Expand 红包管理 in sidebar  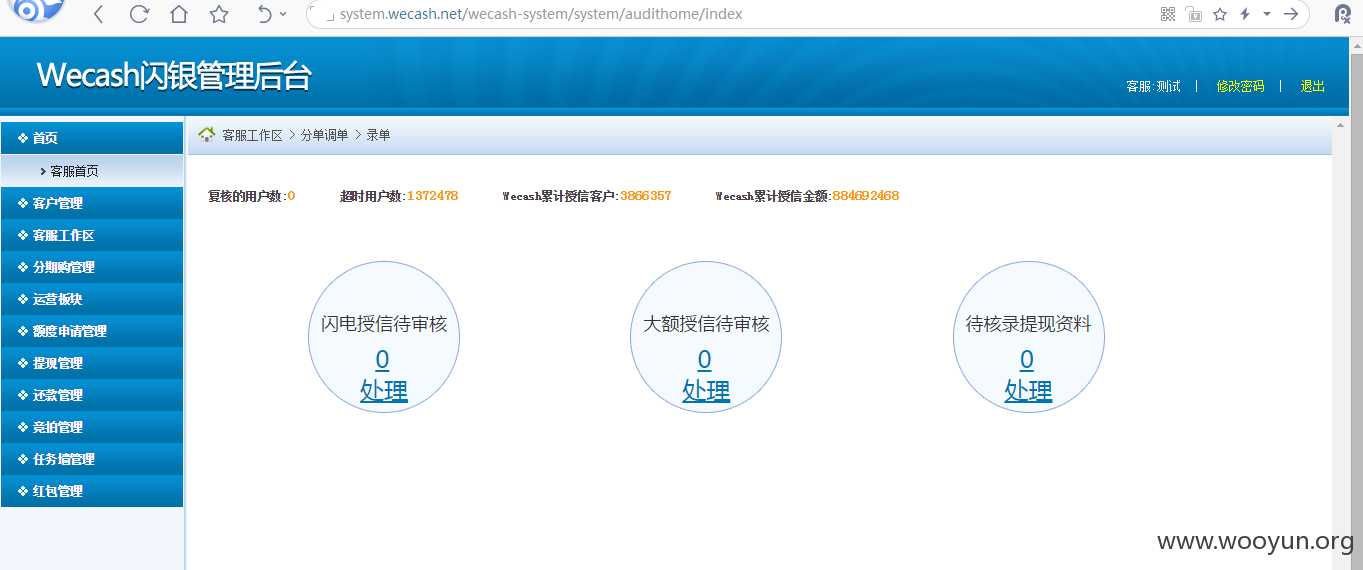click(x=92, y=491)
